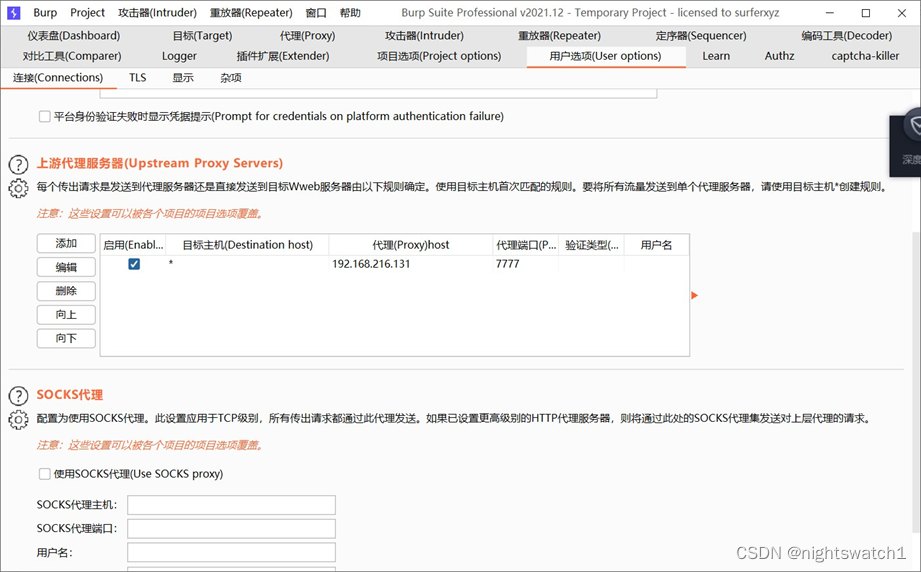Switch to 目标(Target) tab
Image resolution: width=921 pixels, height=572 pixels.
coord(203,36)
